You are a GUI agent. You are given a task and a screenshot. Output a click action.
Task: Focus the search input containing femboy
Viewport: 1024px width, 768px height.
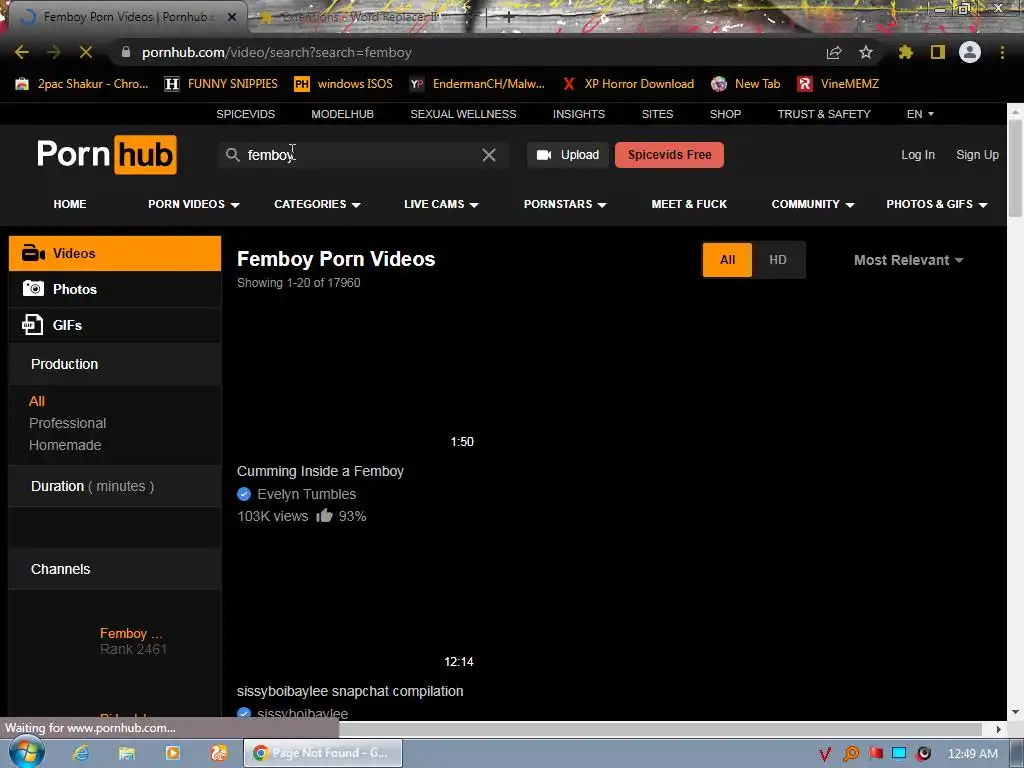pyautogui.click(x=362, y=155)
